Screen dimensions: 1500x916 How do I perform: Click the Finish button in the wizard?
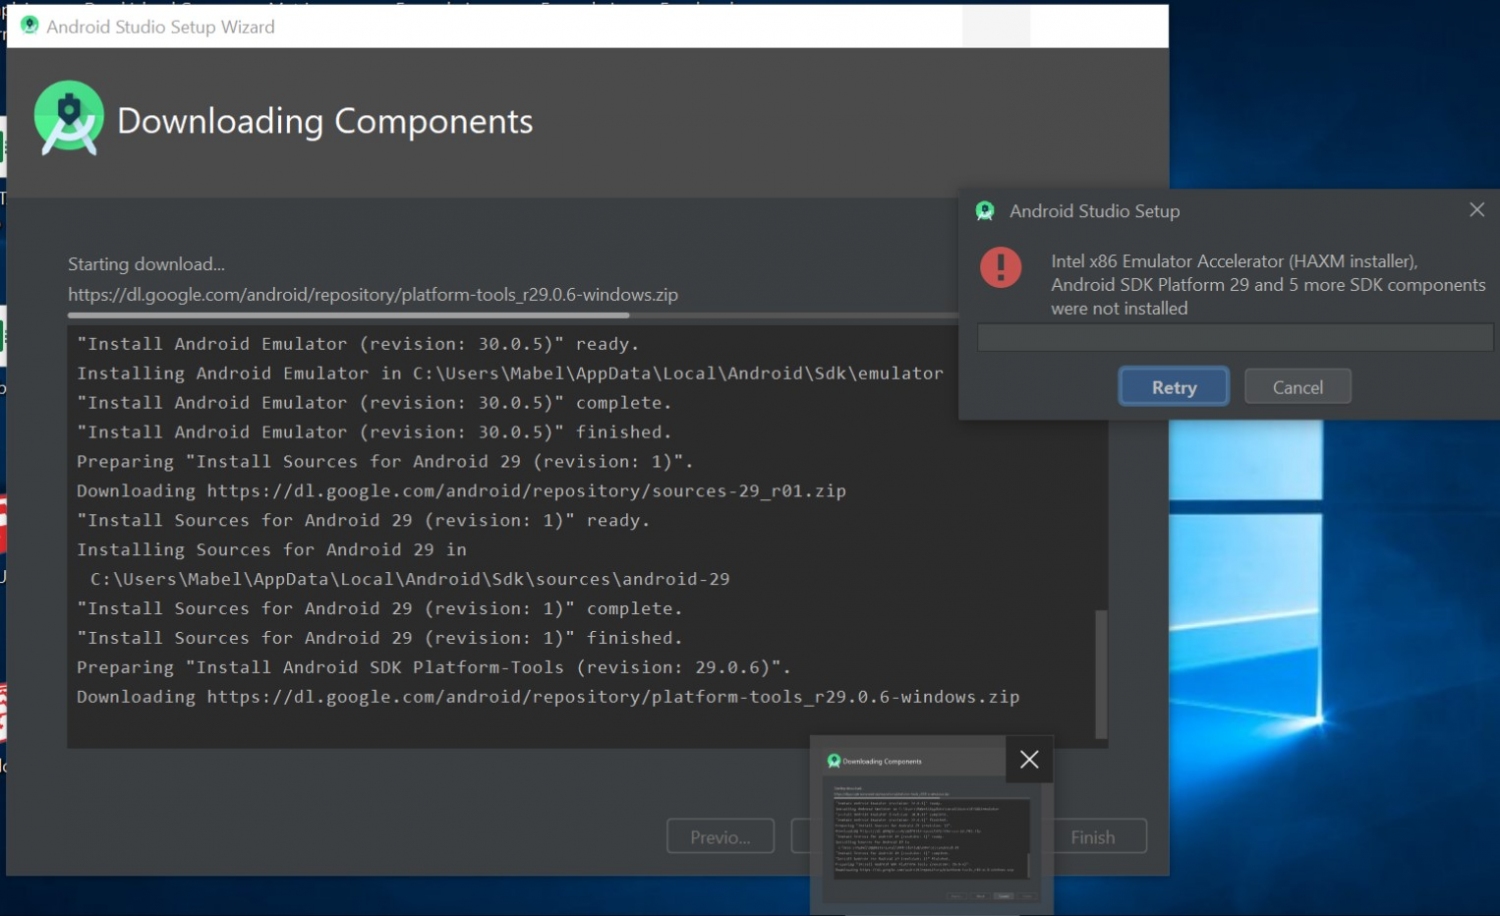pos(1093,837)
